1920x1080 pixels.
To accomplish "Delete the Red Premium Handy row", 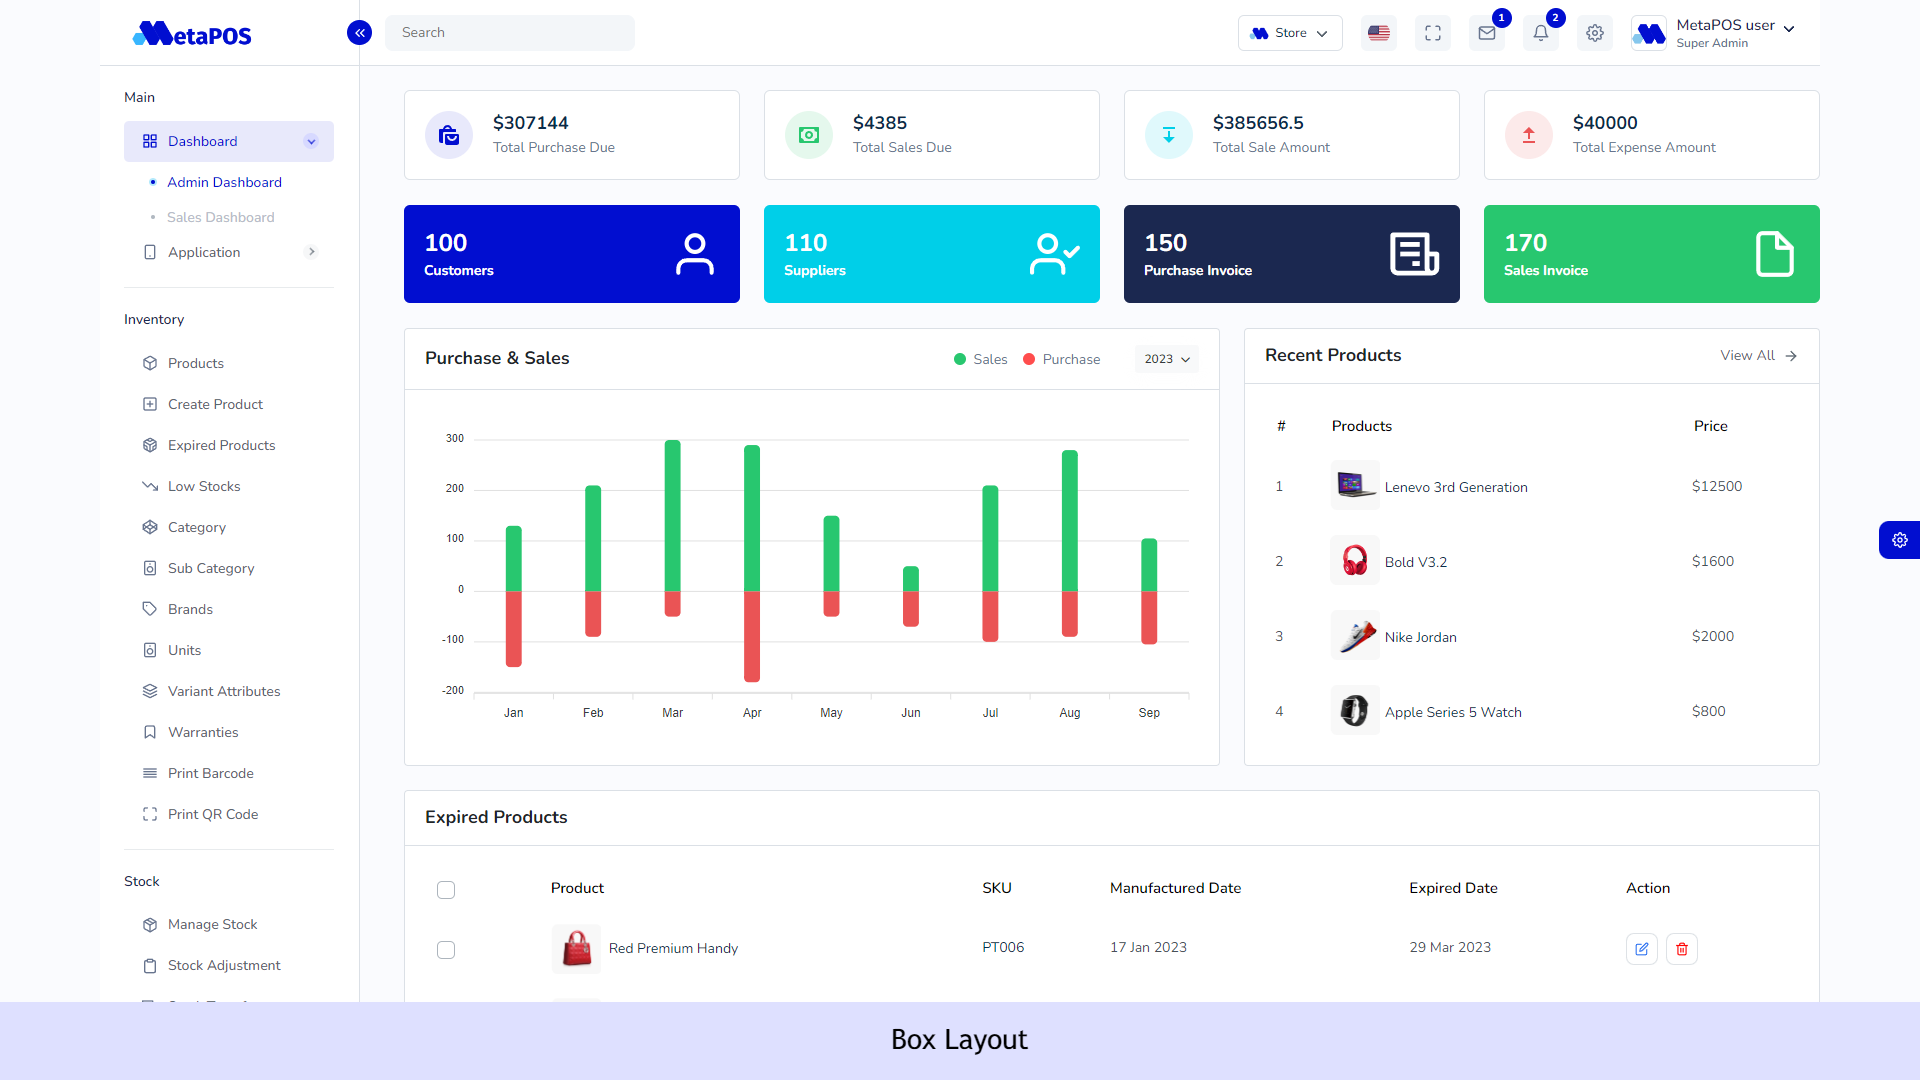I will tap(1682, 949).
